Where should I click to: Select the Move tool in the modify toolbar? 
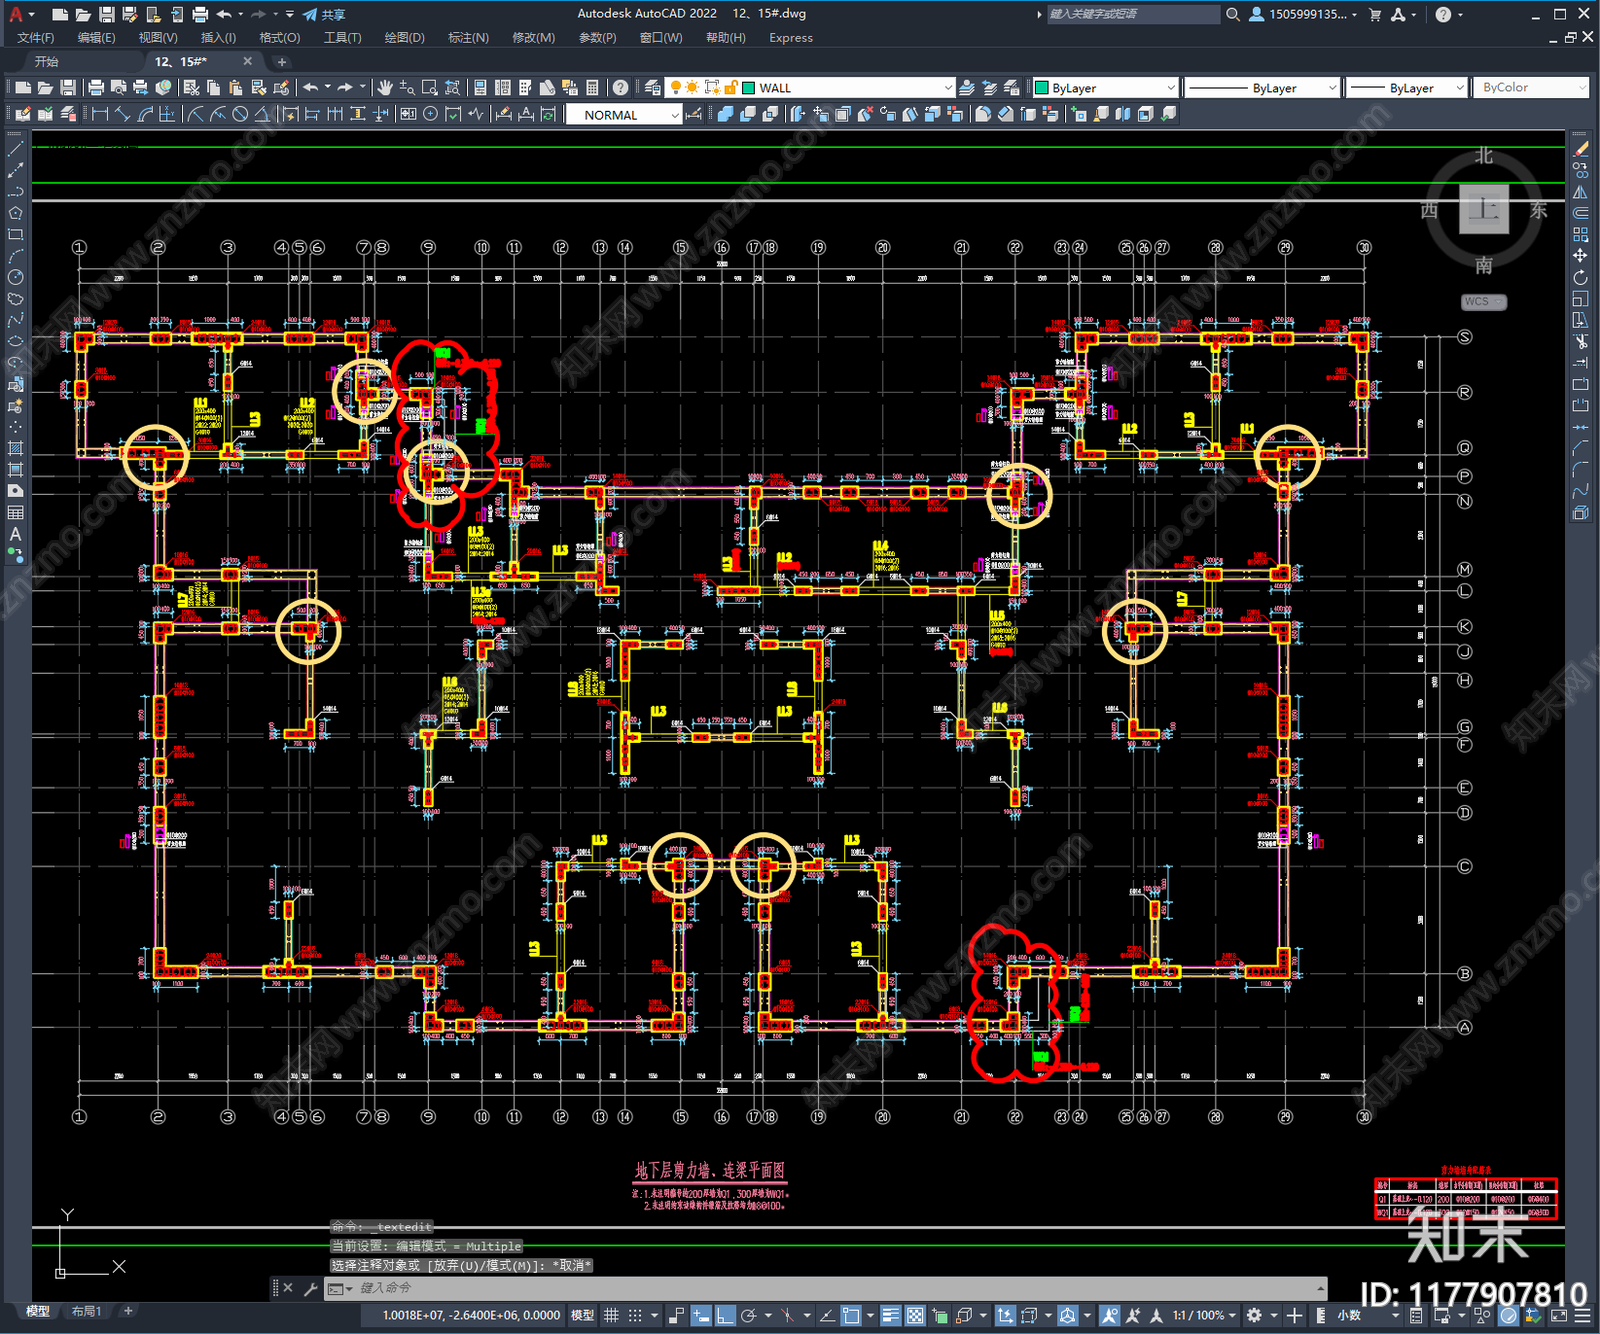[1580, 256]
